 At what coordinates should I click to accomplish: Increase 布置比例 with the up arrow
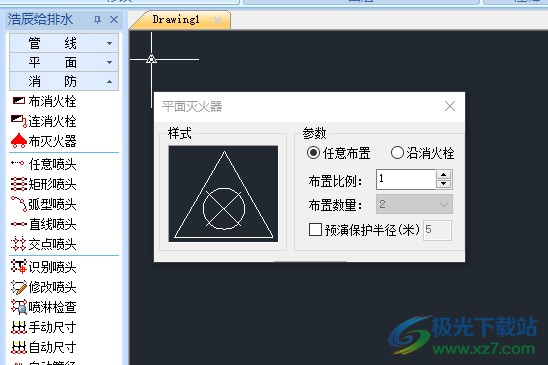pyautogui.click(x=444, y=174)
